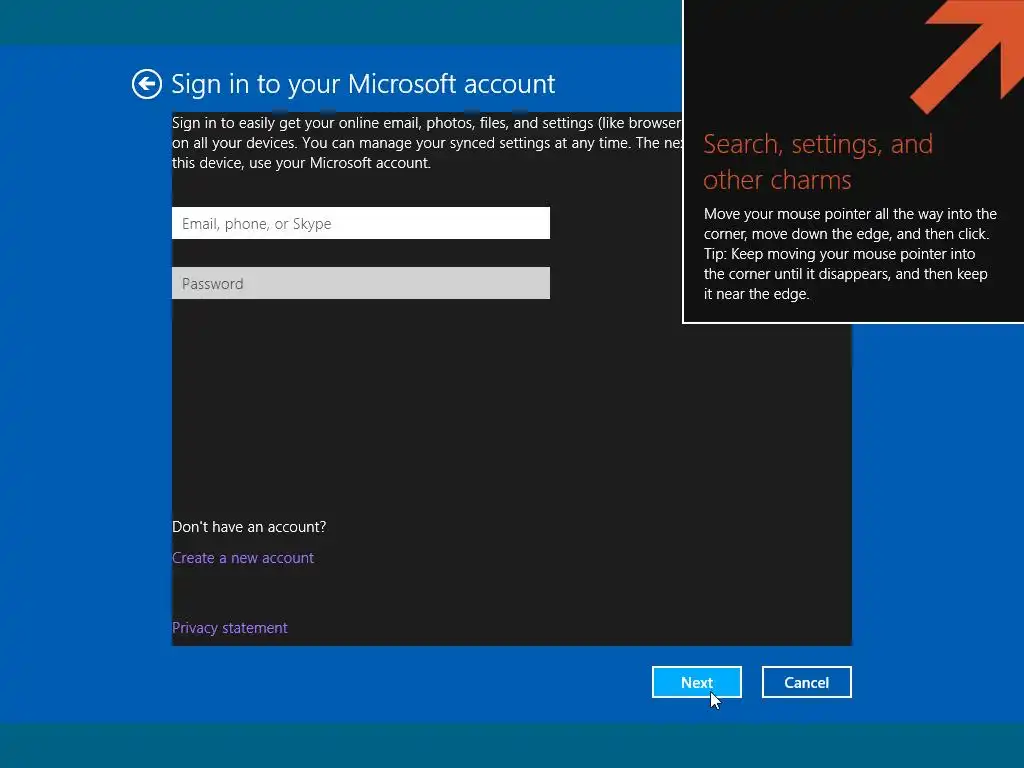Open the Create a new account link

pyautogui.click(x=243, y=558)
